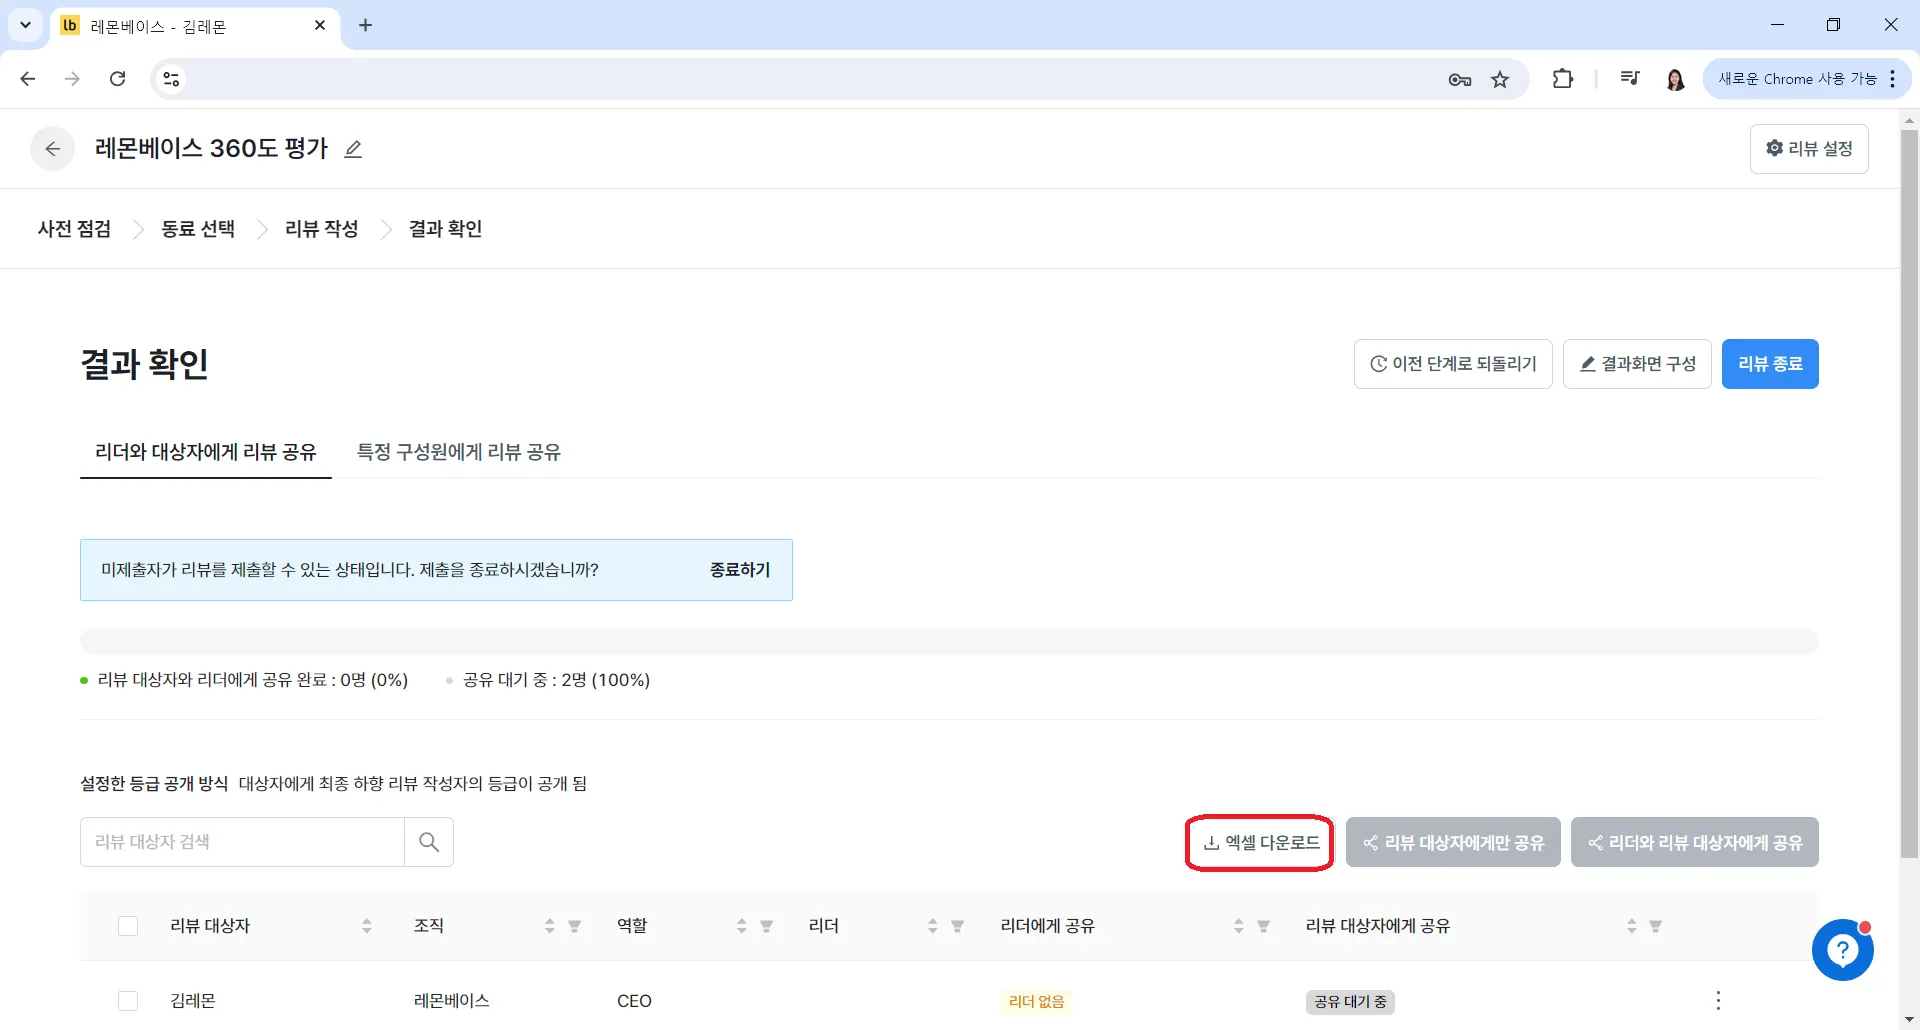Filter the 리더 column
1920x1030 pixels.
click(x=958, y=926)
